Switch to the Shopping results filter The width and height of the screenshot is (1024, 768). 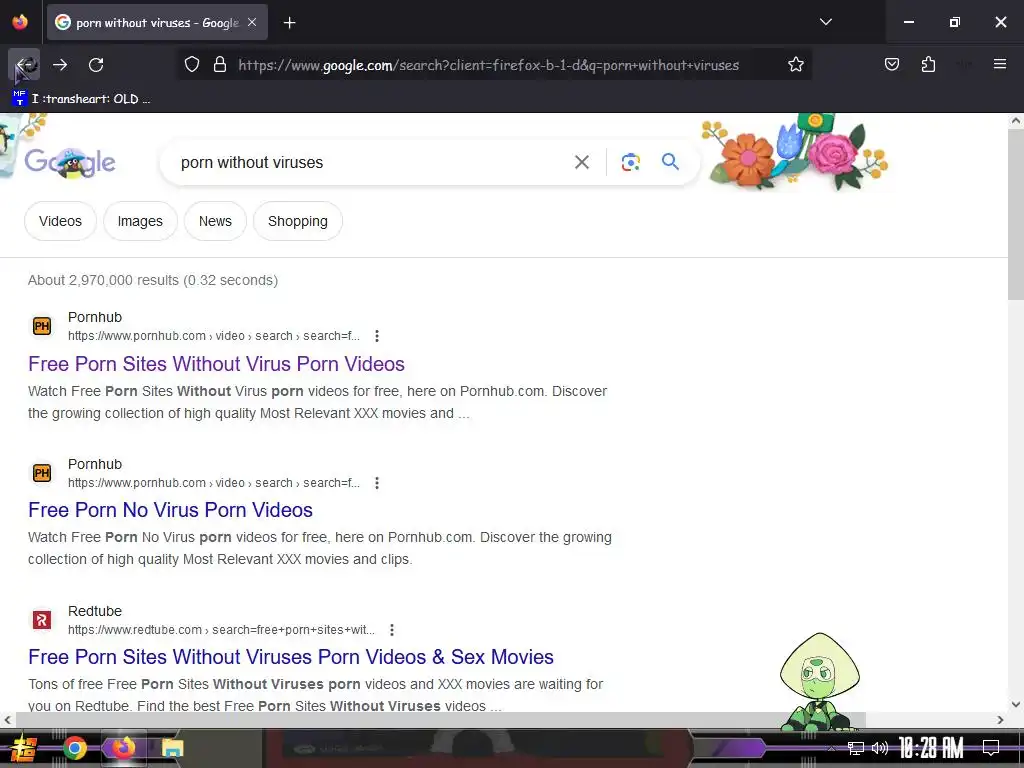click(x=297, y=221)
